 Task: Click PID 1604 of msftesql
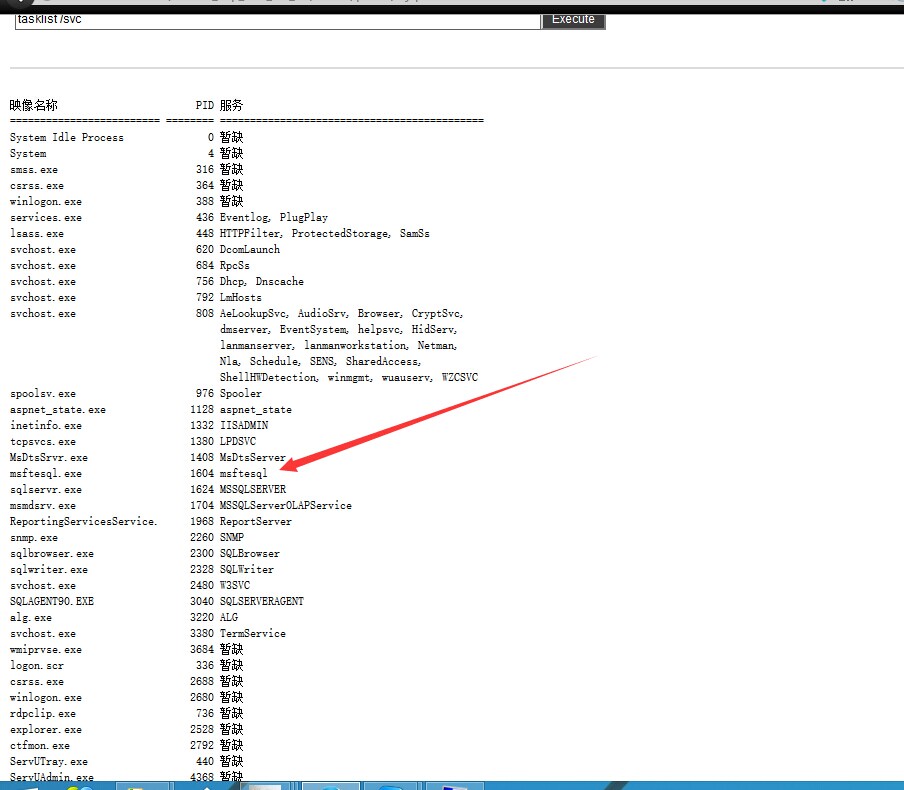(202, 473)
